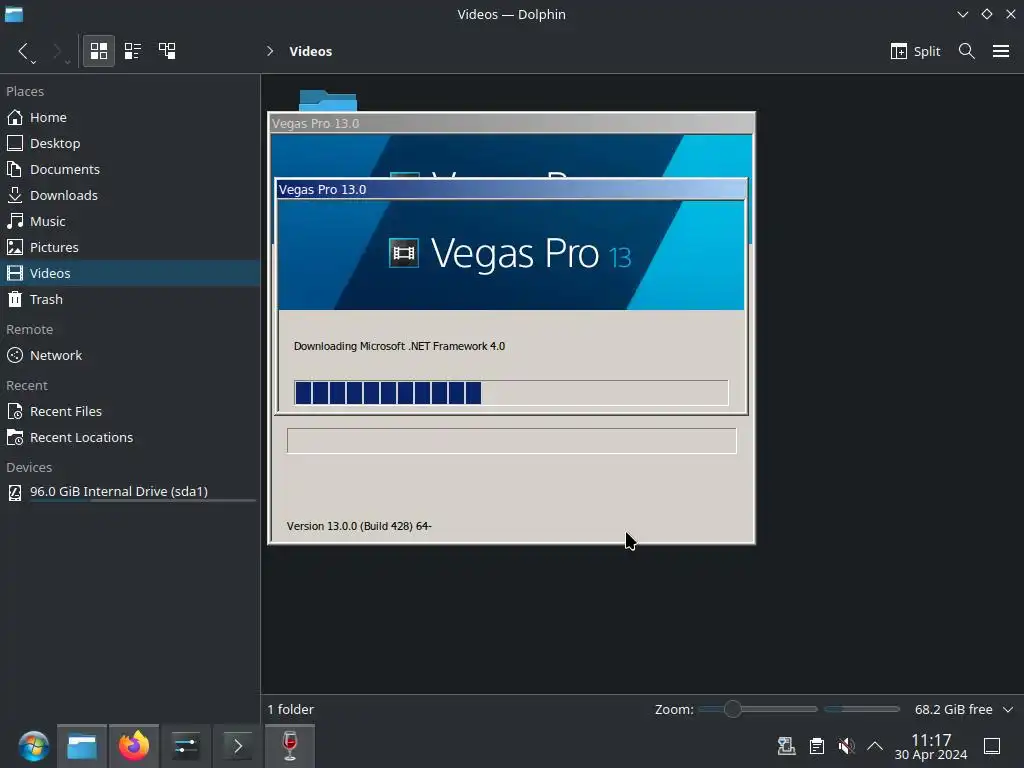
Task: Click the free space capacity bar
Action: tap(862, 709)
